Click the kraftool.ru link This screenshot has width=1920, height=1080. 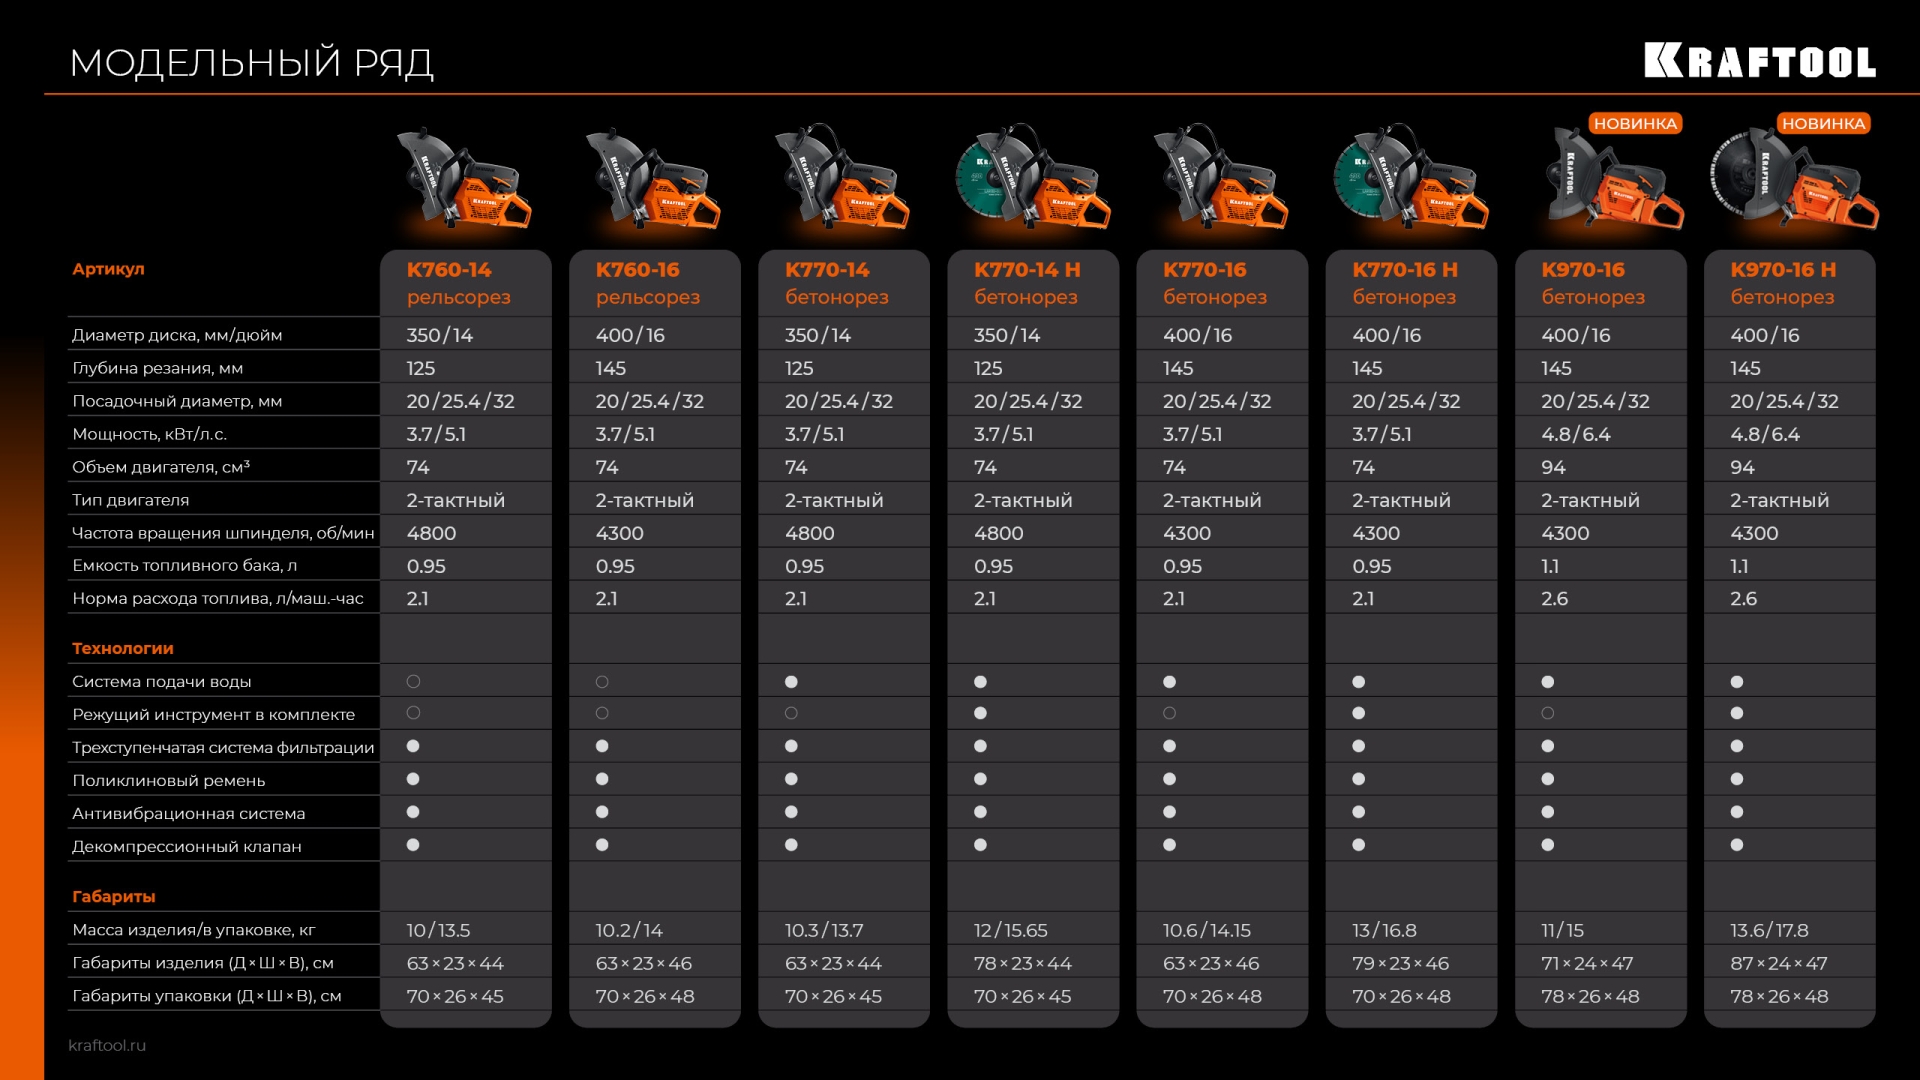(107, 1045)
